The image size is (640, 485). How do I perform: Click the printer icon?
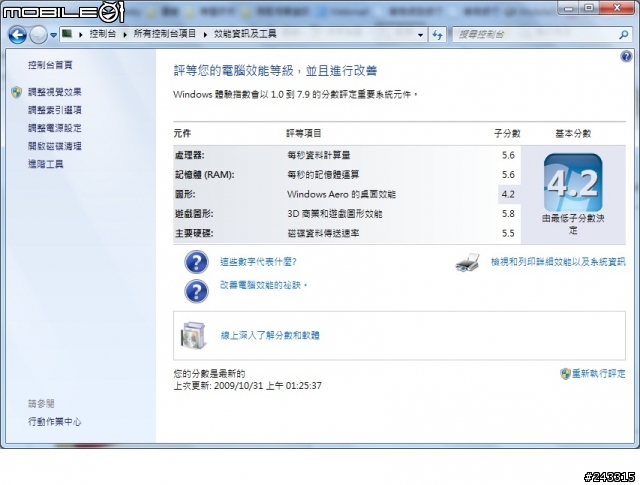tap(468, 263)
